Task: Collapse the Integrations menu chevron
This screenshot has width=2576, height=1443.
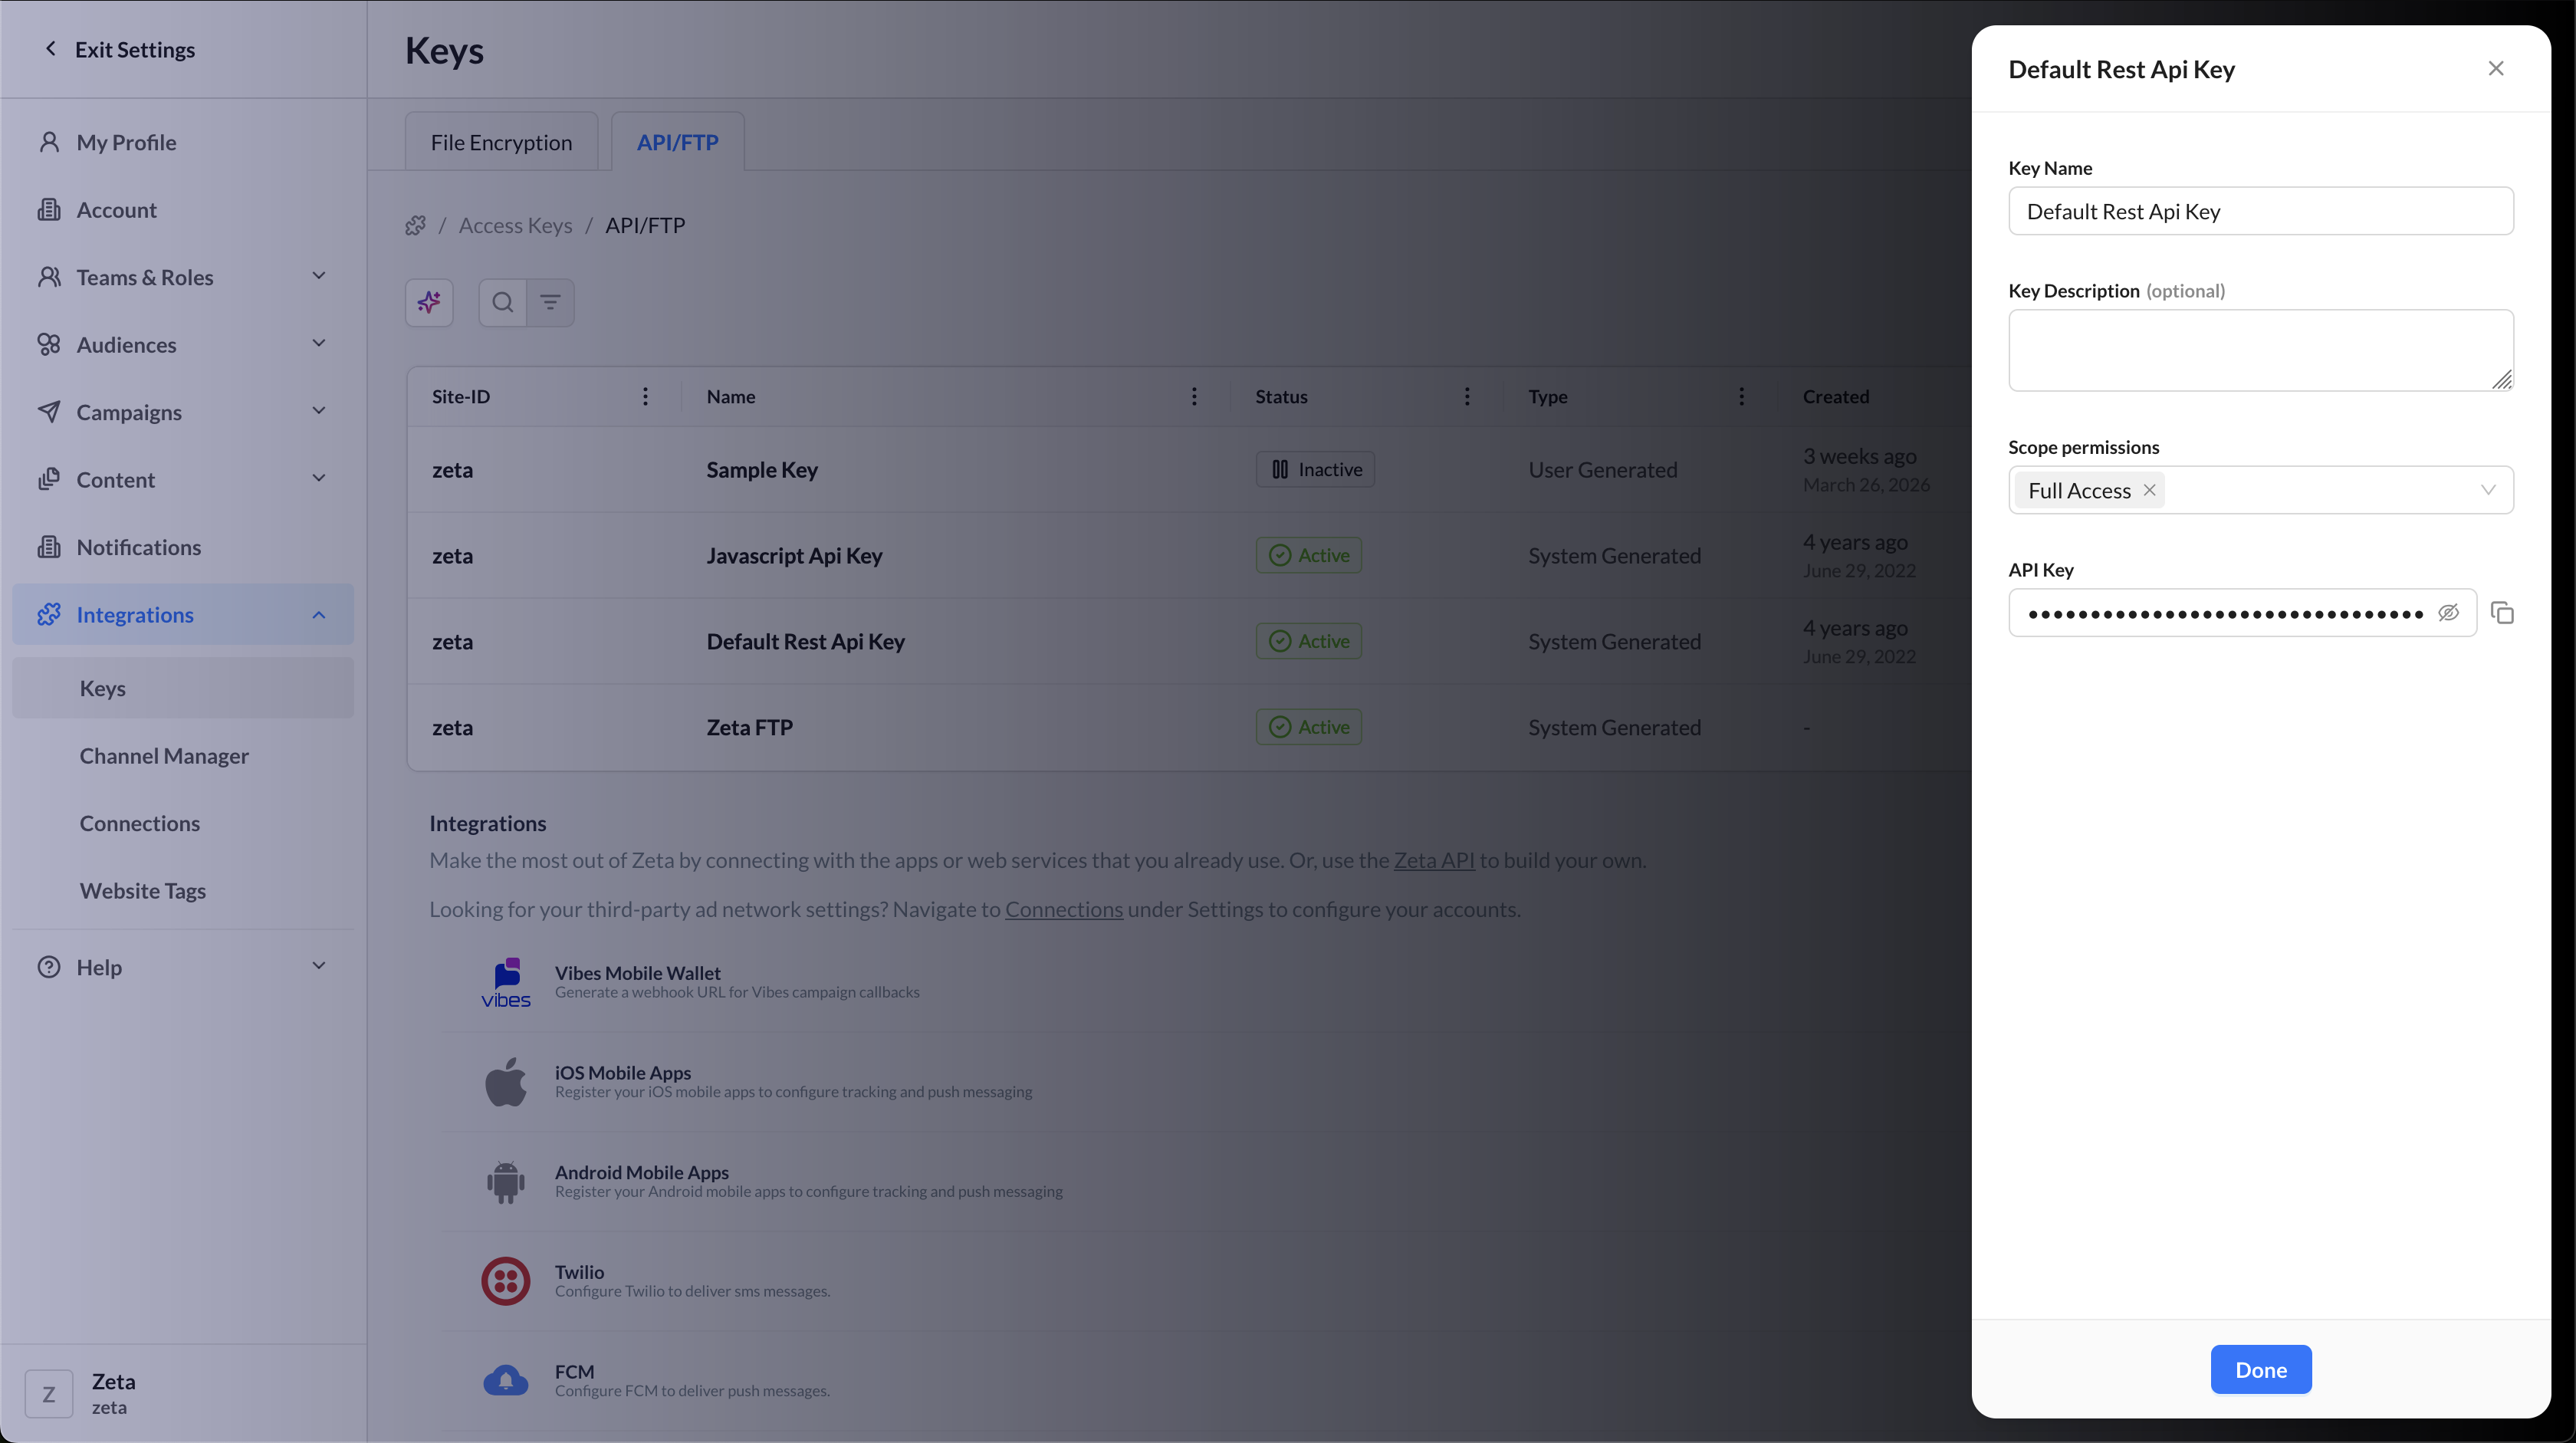Action: click(x=319, y=615)
